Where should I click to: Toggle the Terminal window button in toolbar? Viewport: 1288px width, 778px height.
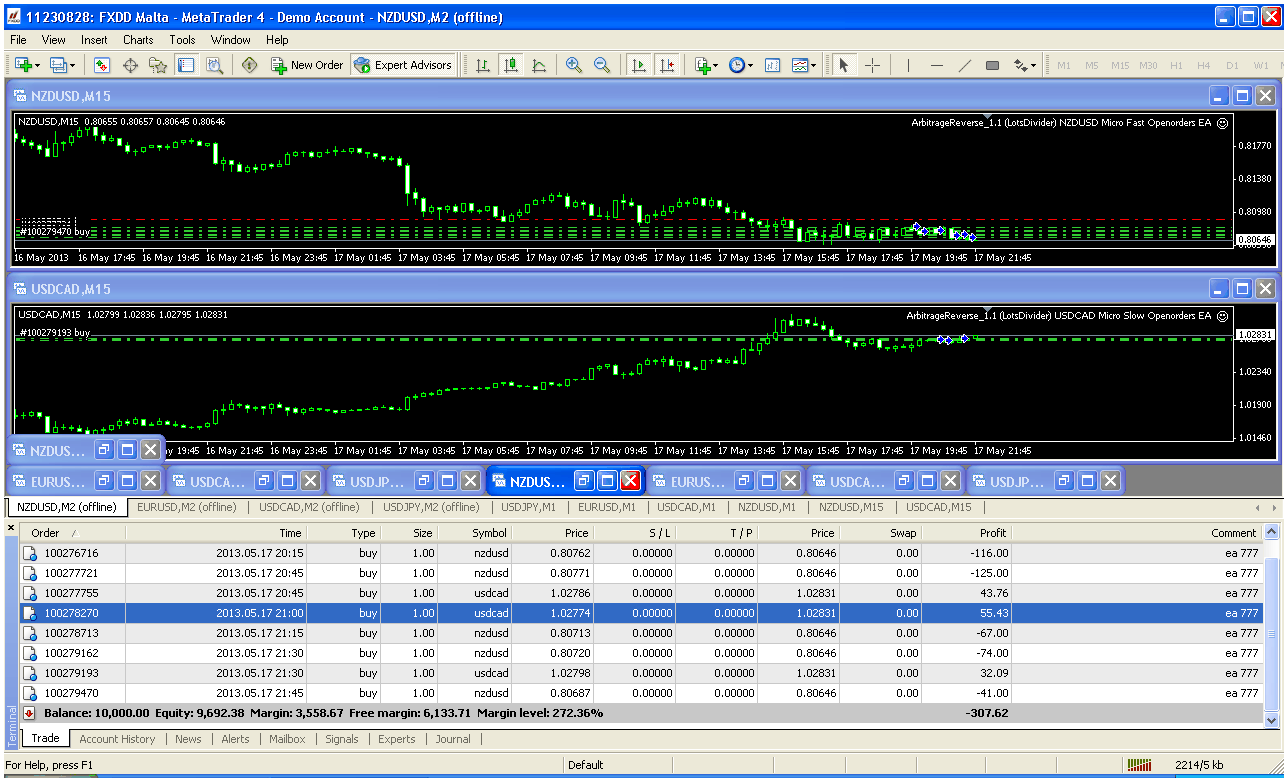click(186, 65)
